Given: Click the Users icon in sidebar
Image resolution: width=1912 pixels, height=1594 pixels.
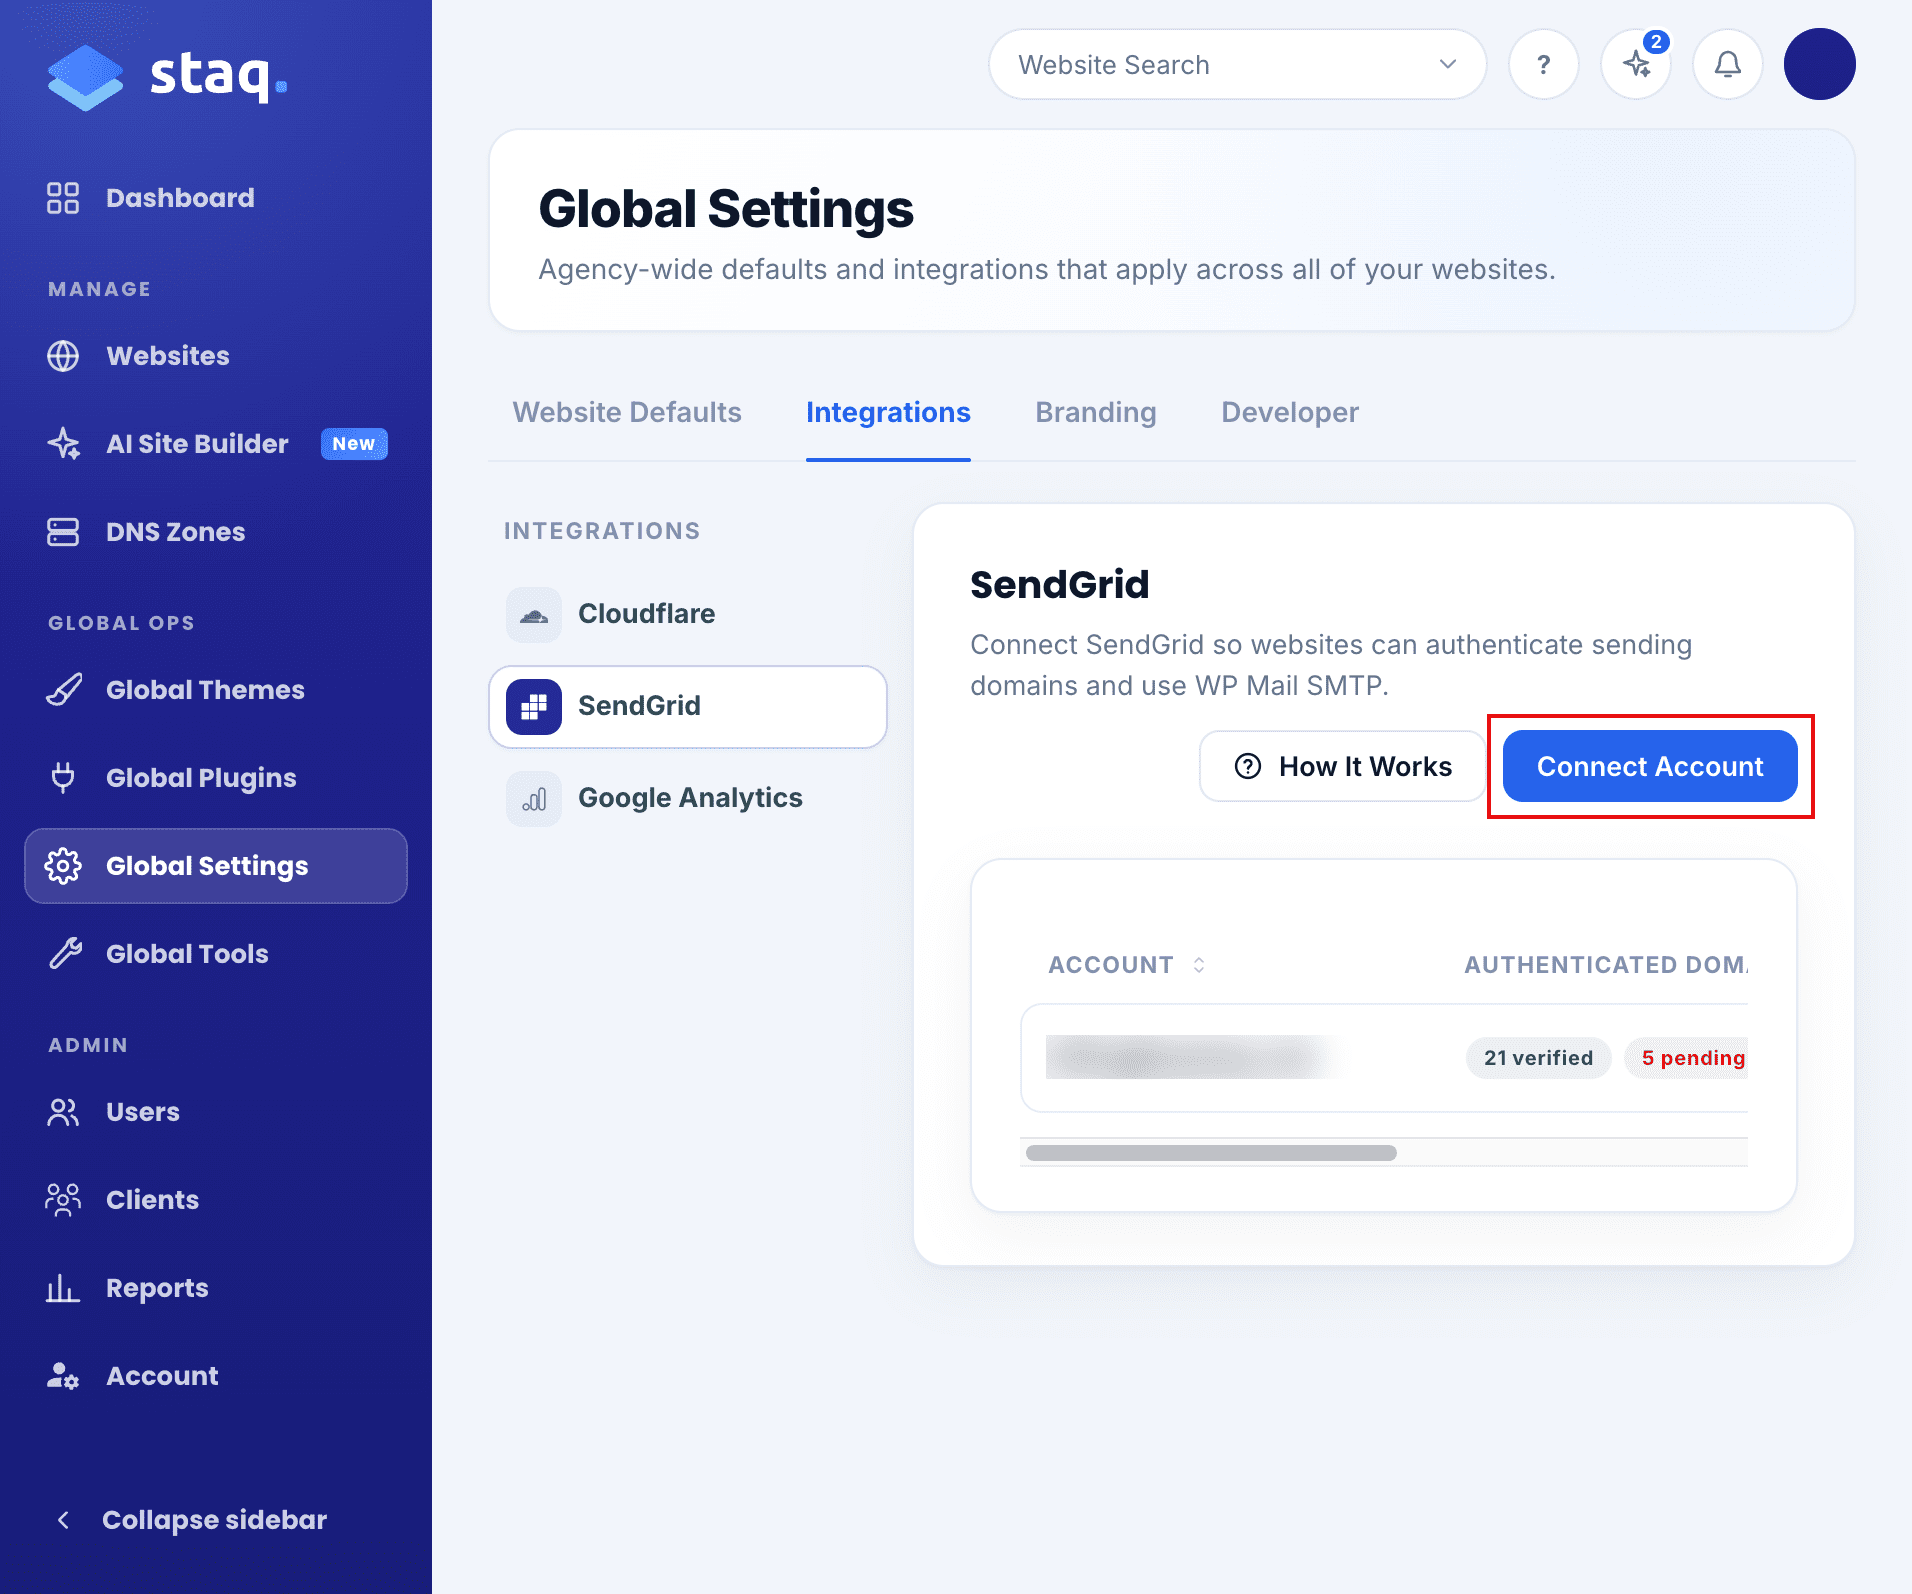Looking at the screenshot, I should (63, 1112).
